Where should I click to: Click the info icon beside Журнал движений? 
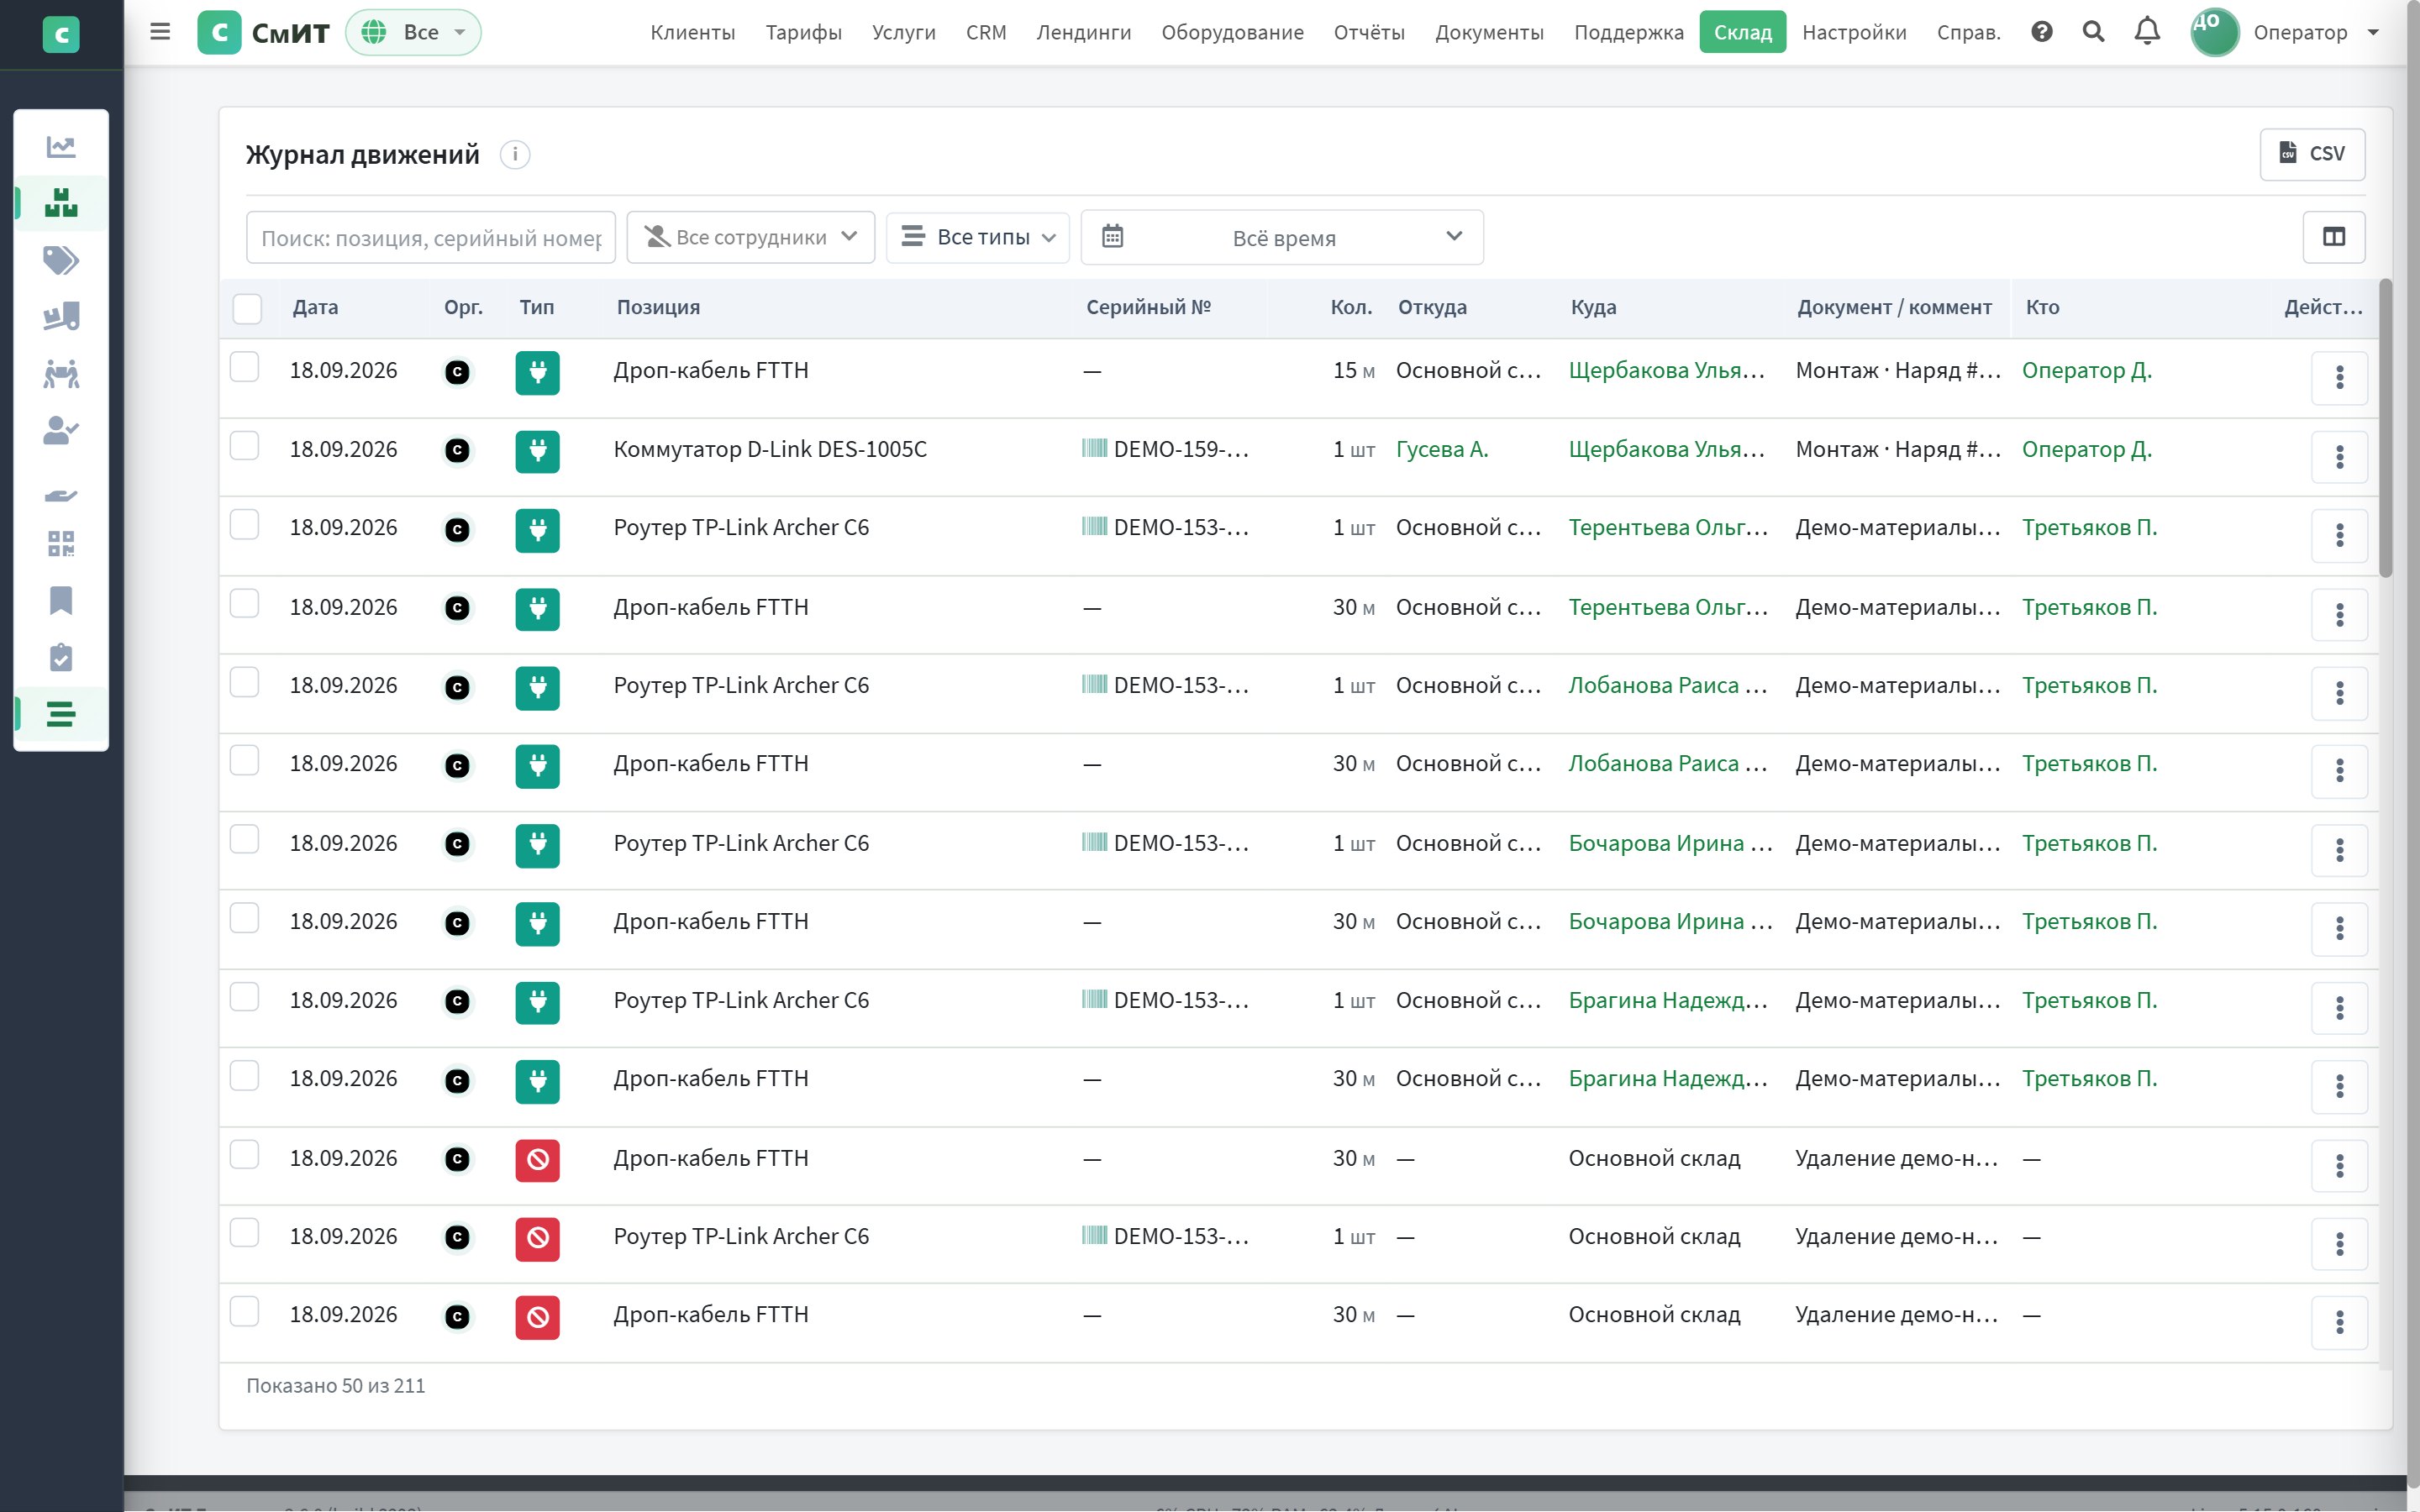[515, 155]
